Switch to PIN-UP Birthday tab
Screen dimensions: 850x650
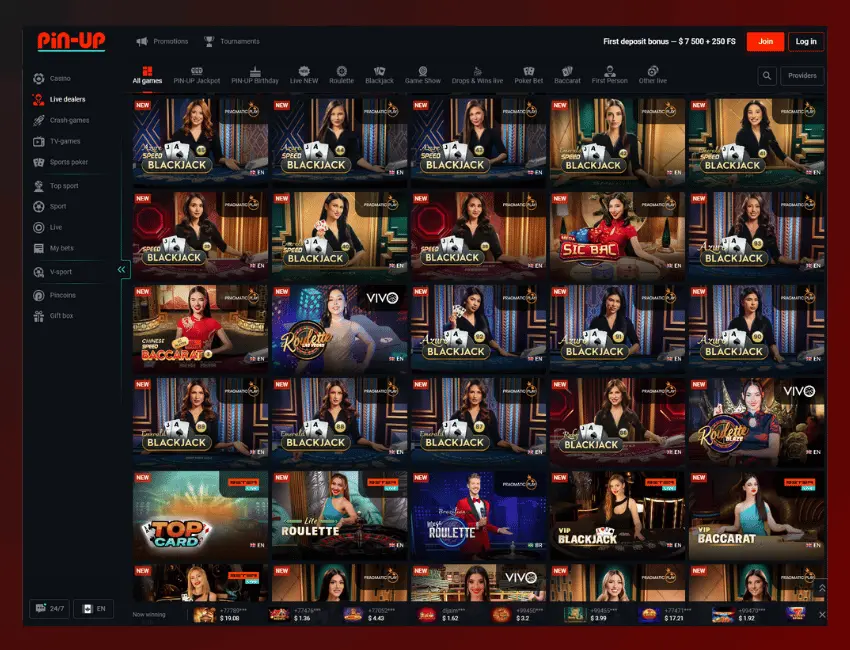(255, 75)
